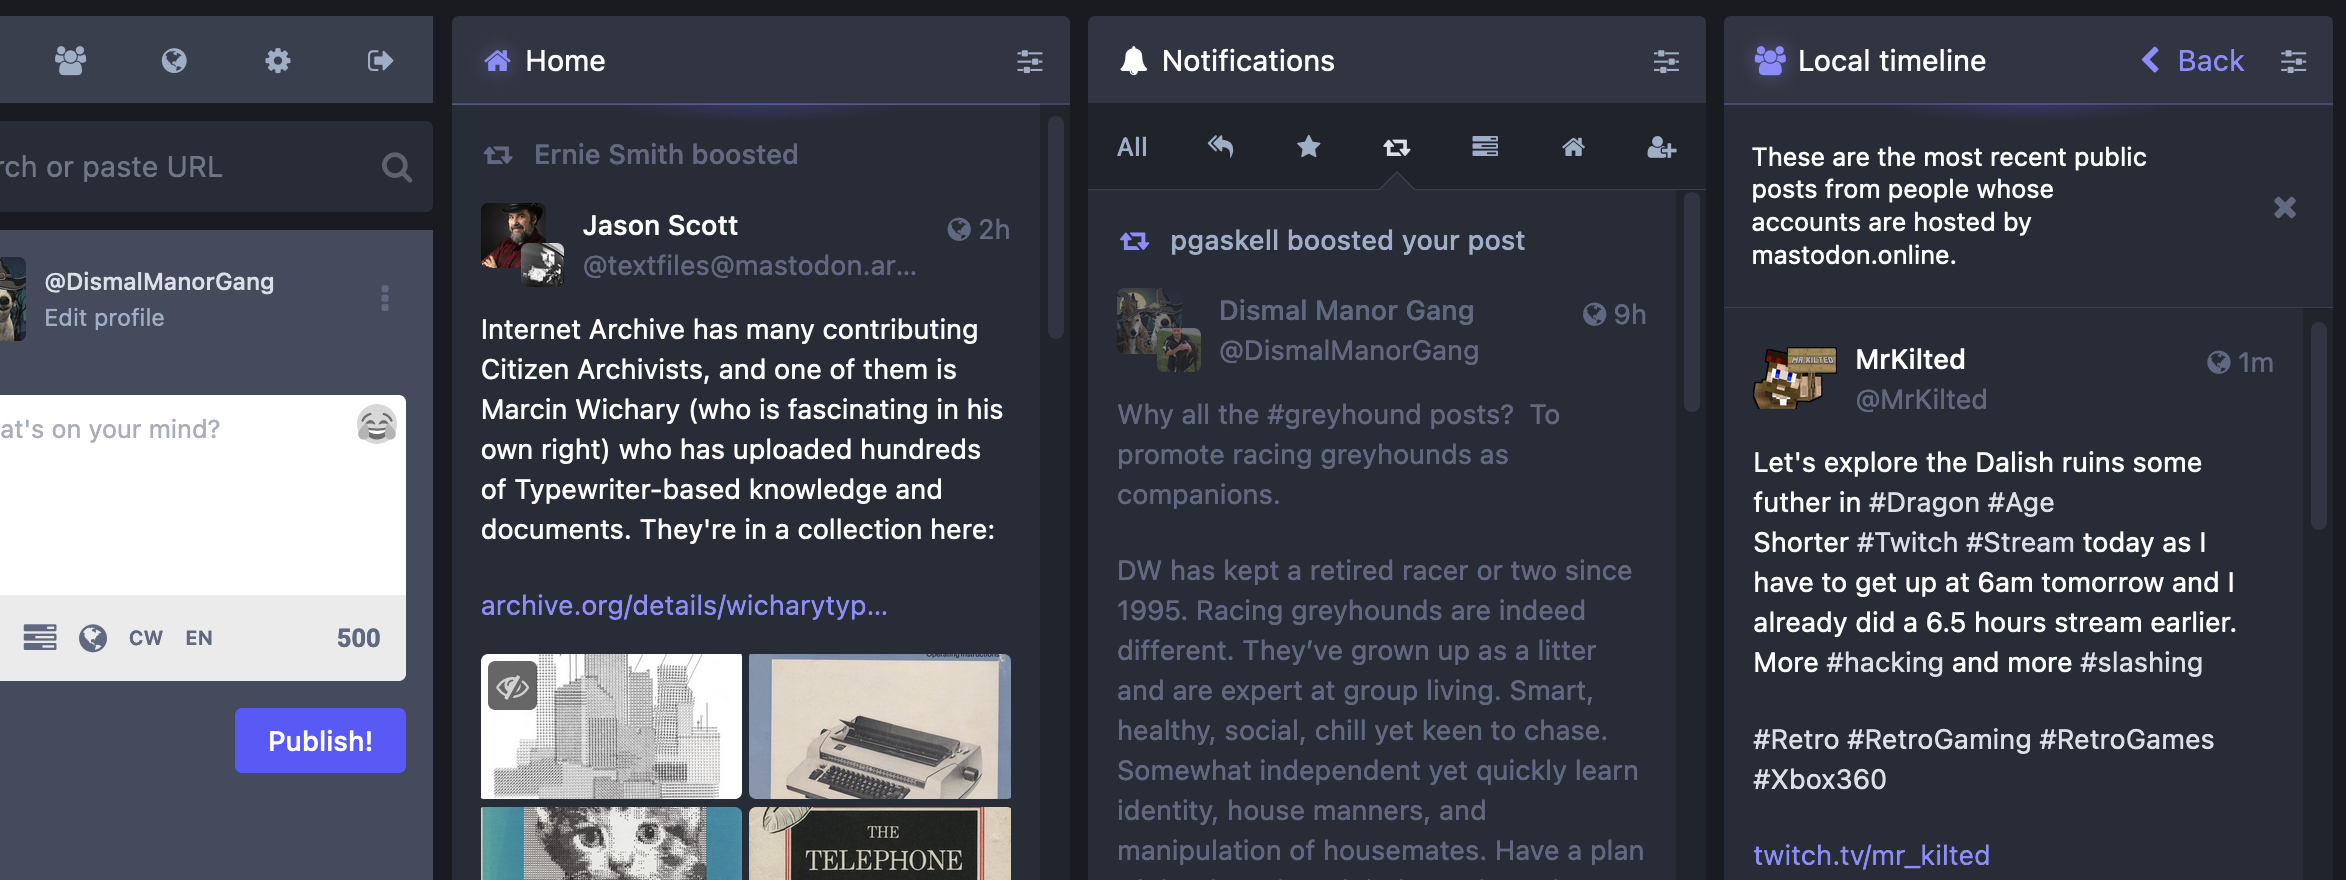
Task: Toggle content warning CW
Action: 145,638
